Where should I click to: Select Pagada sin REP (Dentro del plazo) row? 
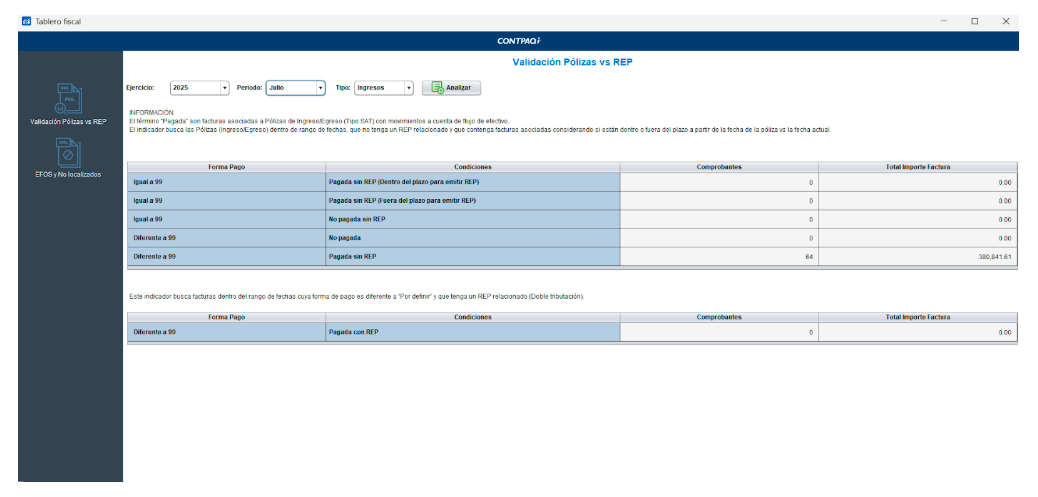point(472,182)
